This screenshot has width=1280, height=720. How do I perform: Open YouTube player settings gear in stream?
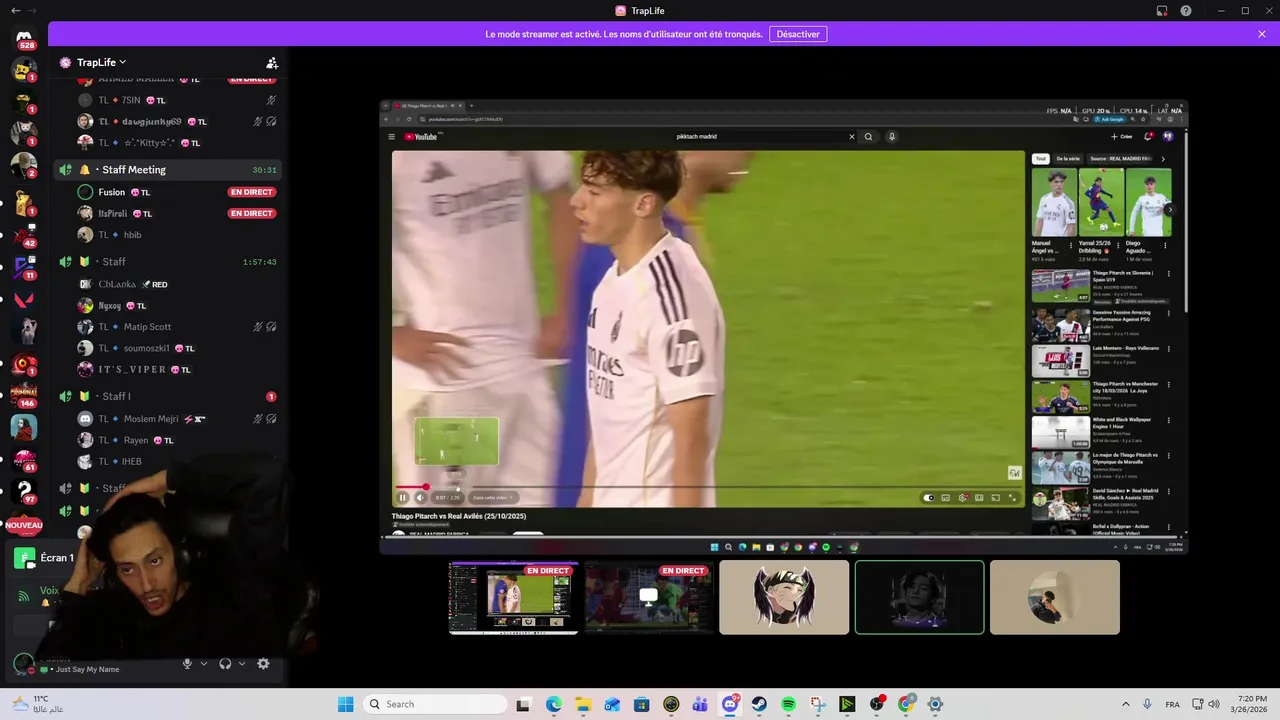click(963, 498)
